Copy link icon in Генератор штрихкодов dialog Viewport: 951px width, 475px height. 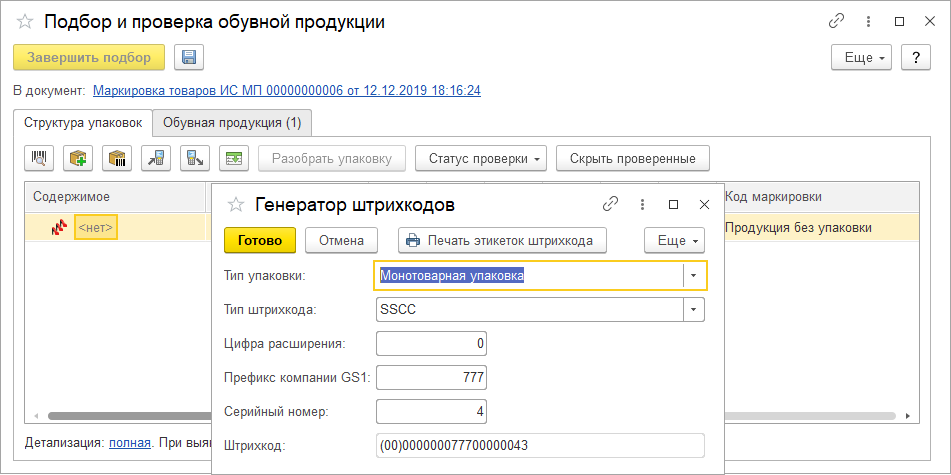(610, 204)
